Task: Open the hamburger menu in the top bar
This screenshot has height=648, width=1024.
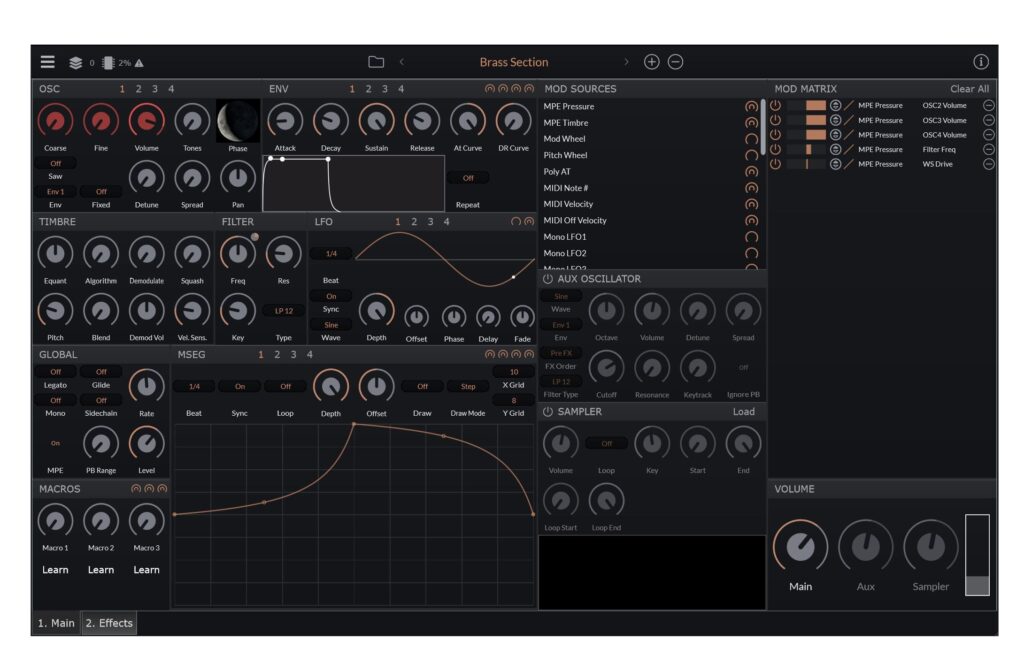Action: tap(46, 61)
